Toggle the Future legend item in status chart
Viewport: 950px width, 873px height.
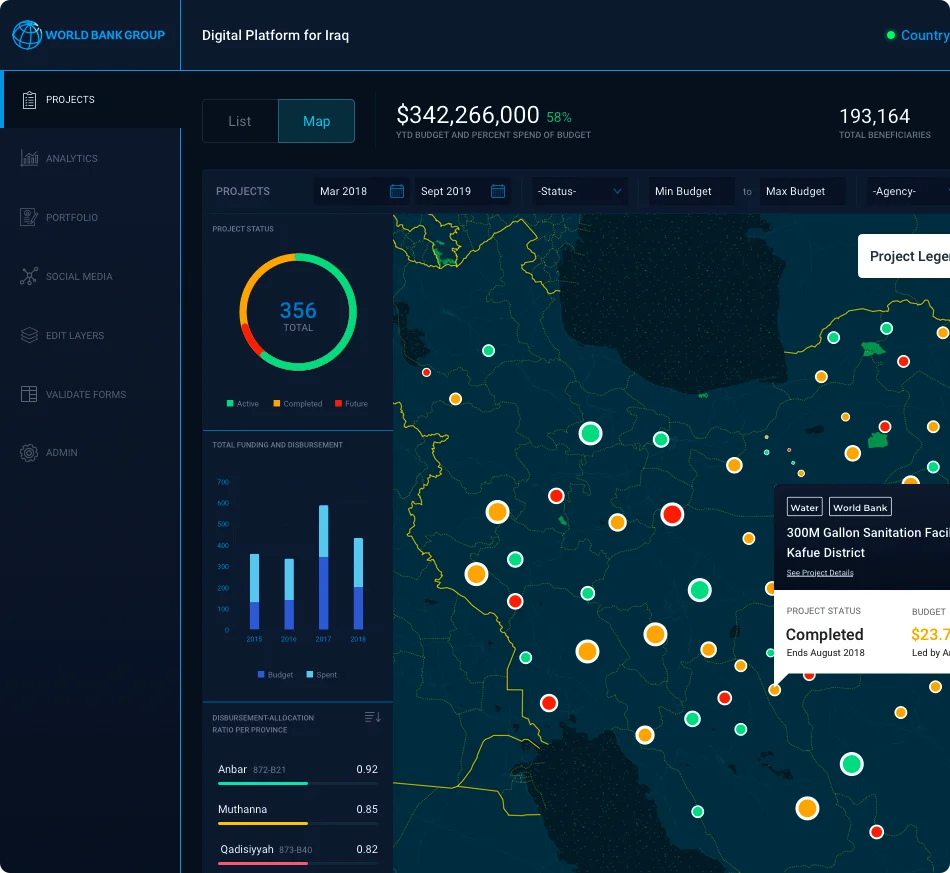[351, 403]
